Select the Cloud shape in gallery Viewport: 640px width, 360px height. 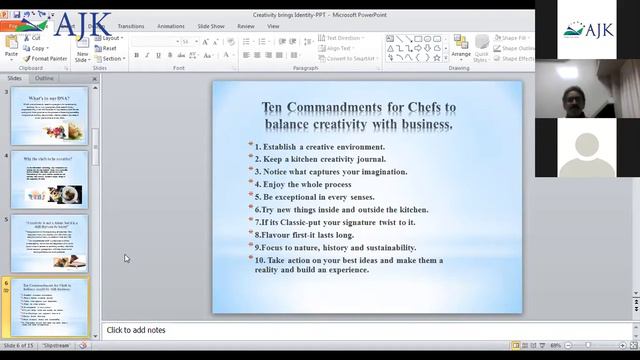tap(437, 49)
